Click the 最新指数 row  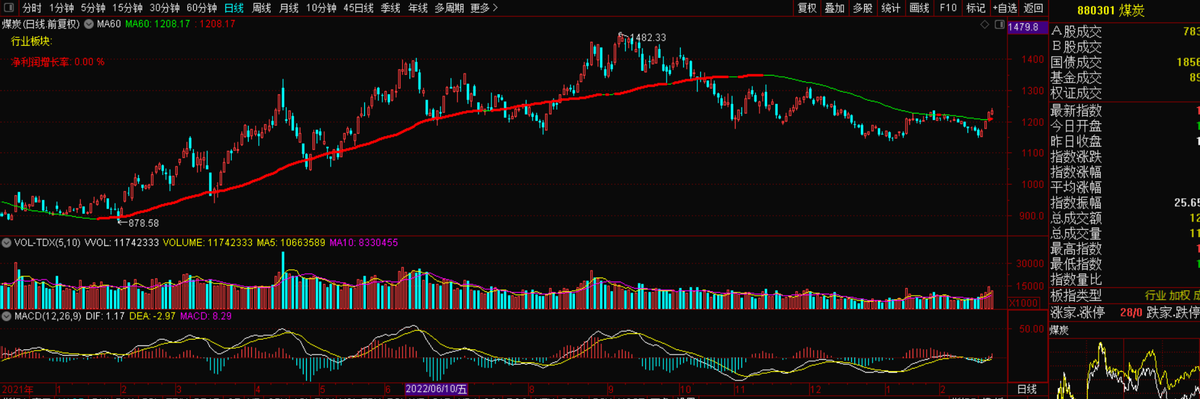click(1124, 110)
